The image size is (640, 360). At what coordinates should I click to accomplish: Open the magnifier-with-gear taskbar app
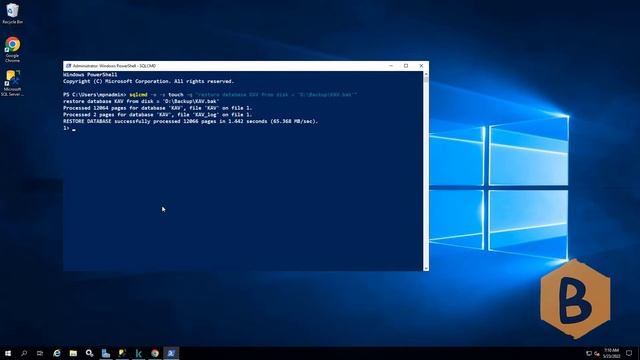coord(89,353)
